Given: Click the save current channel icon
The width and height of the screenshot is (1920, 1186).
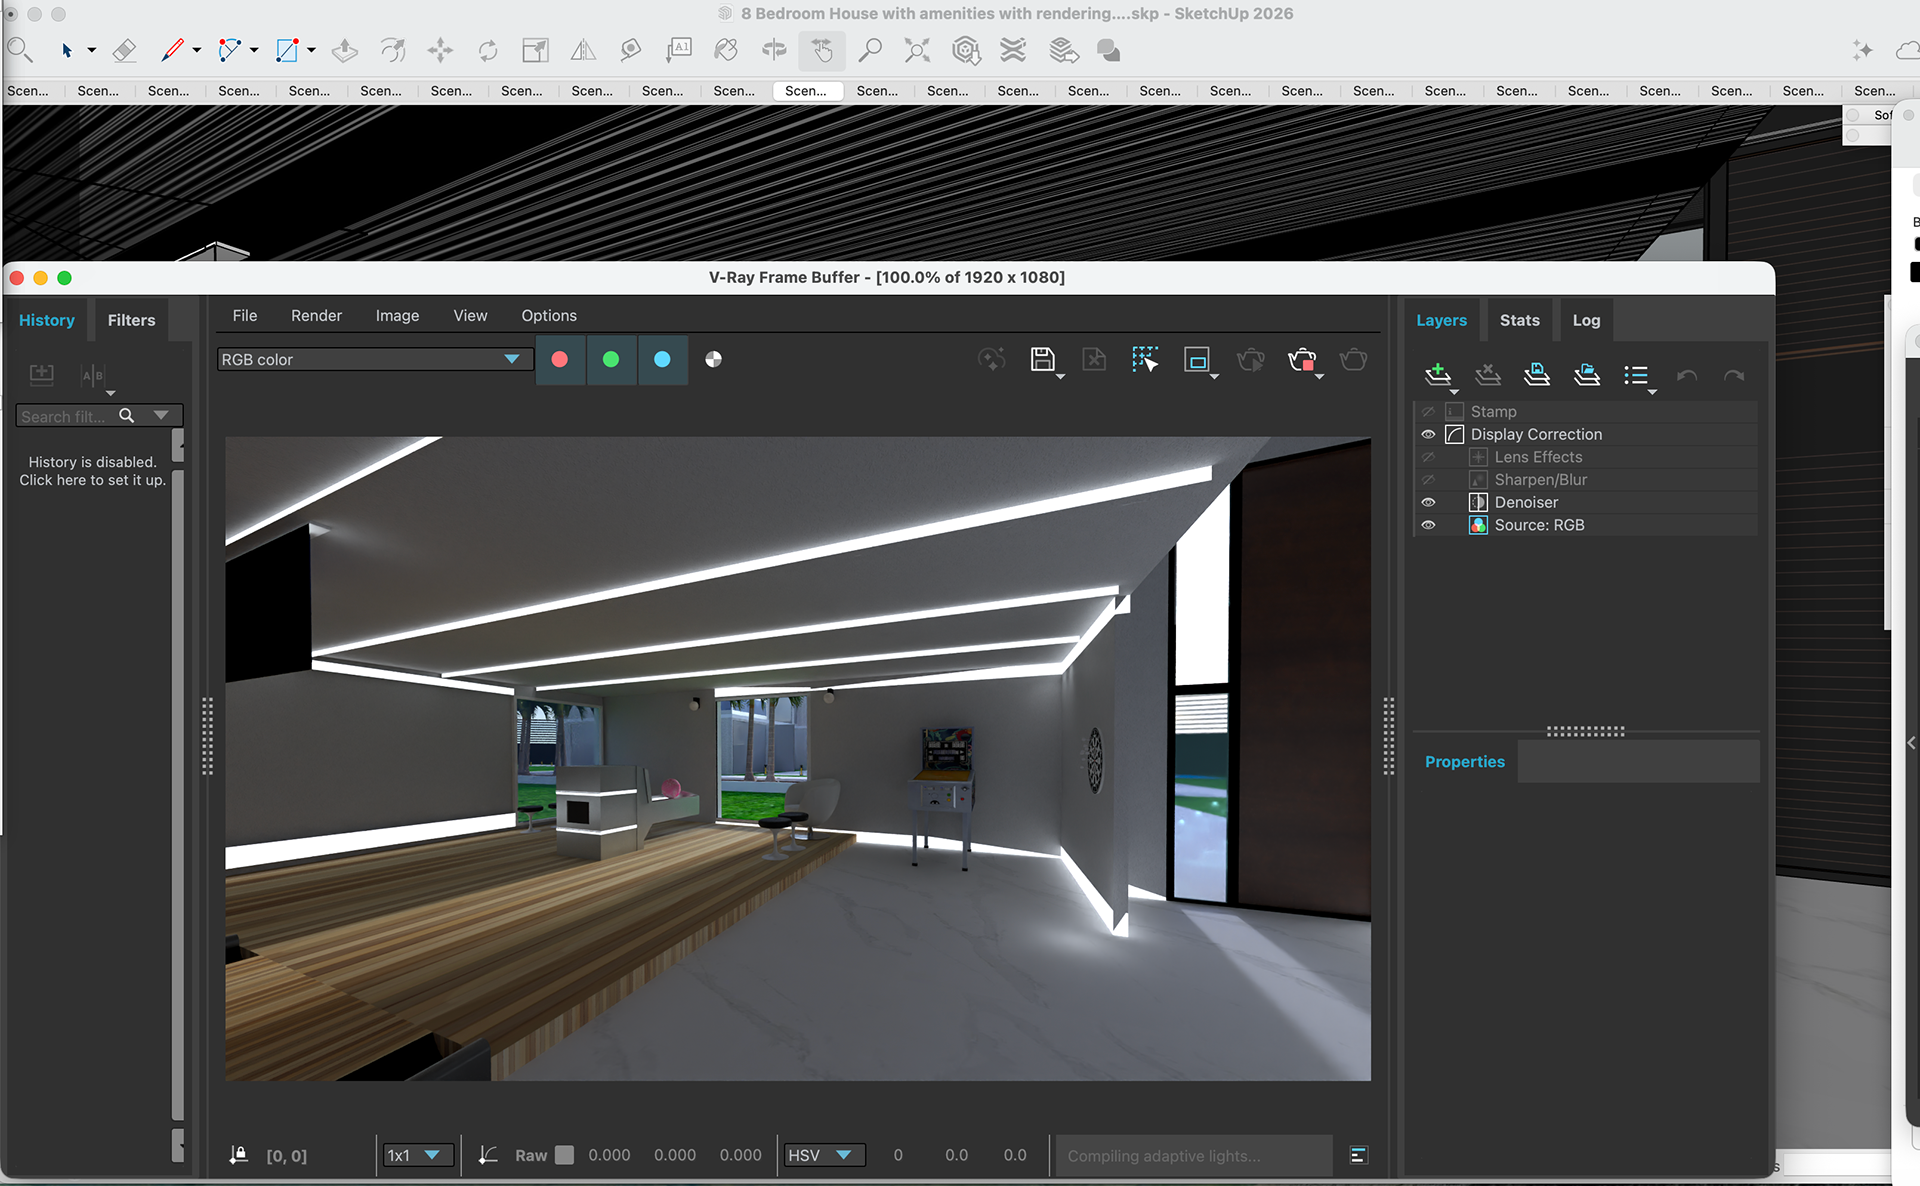Looking at the screenshot, I should 1041,359.
